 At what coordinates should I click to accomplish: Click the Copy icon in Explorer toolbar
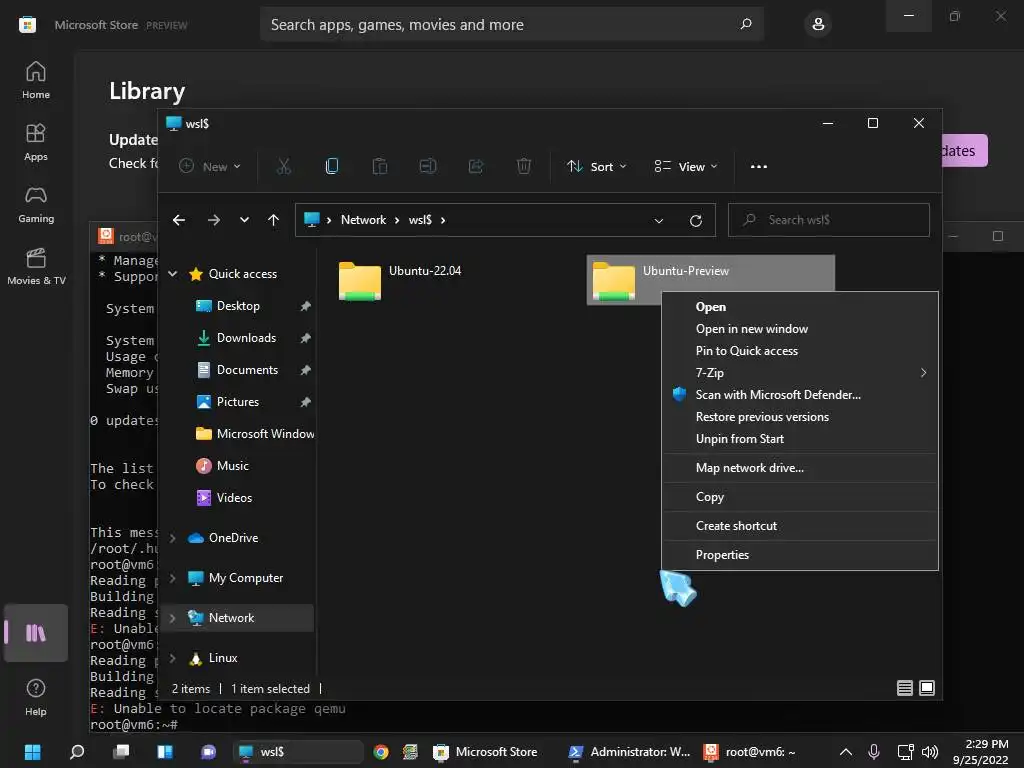tap(332, 167)
